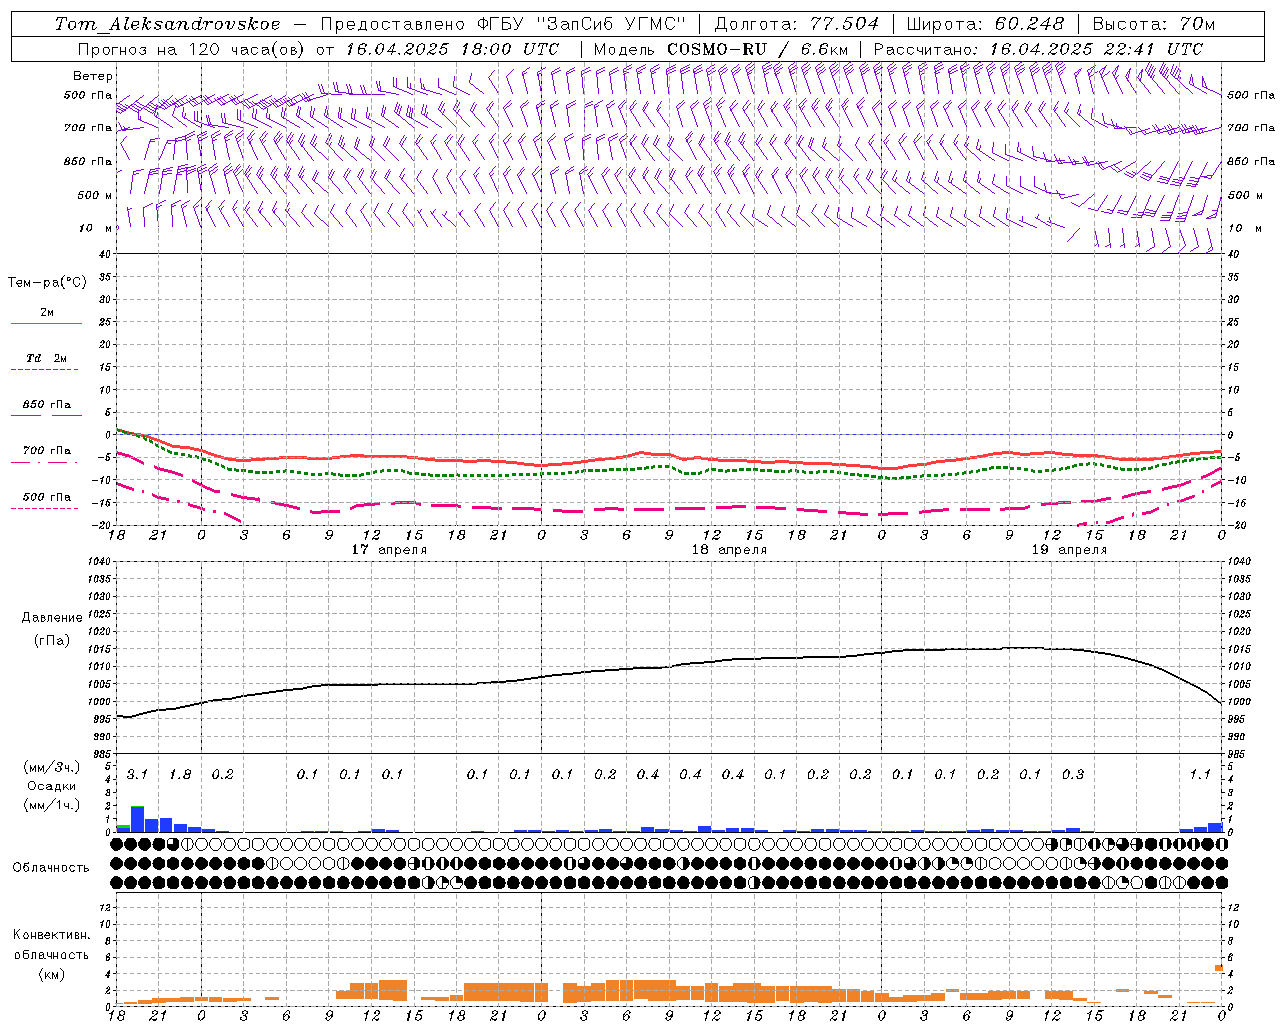
Task: Click the (мм/1ч.) units label
Action: point(52,805)
